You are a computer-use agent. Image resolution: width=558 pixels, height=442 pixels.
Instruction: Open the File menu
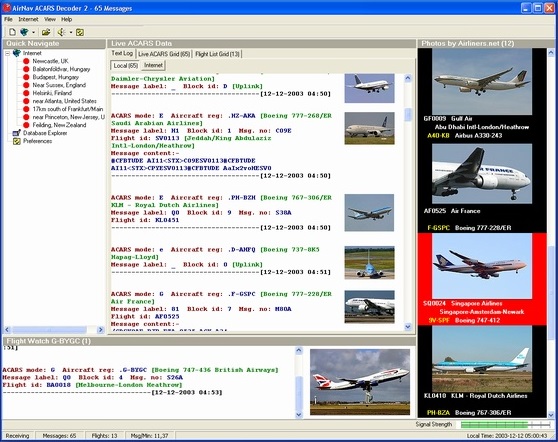click(x=8, y=19)
